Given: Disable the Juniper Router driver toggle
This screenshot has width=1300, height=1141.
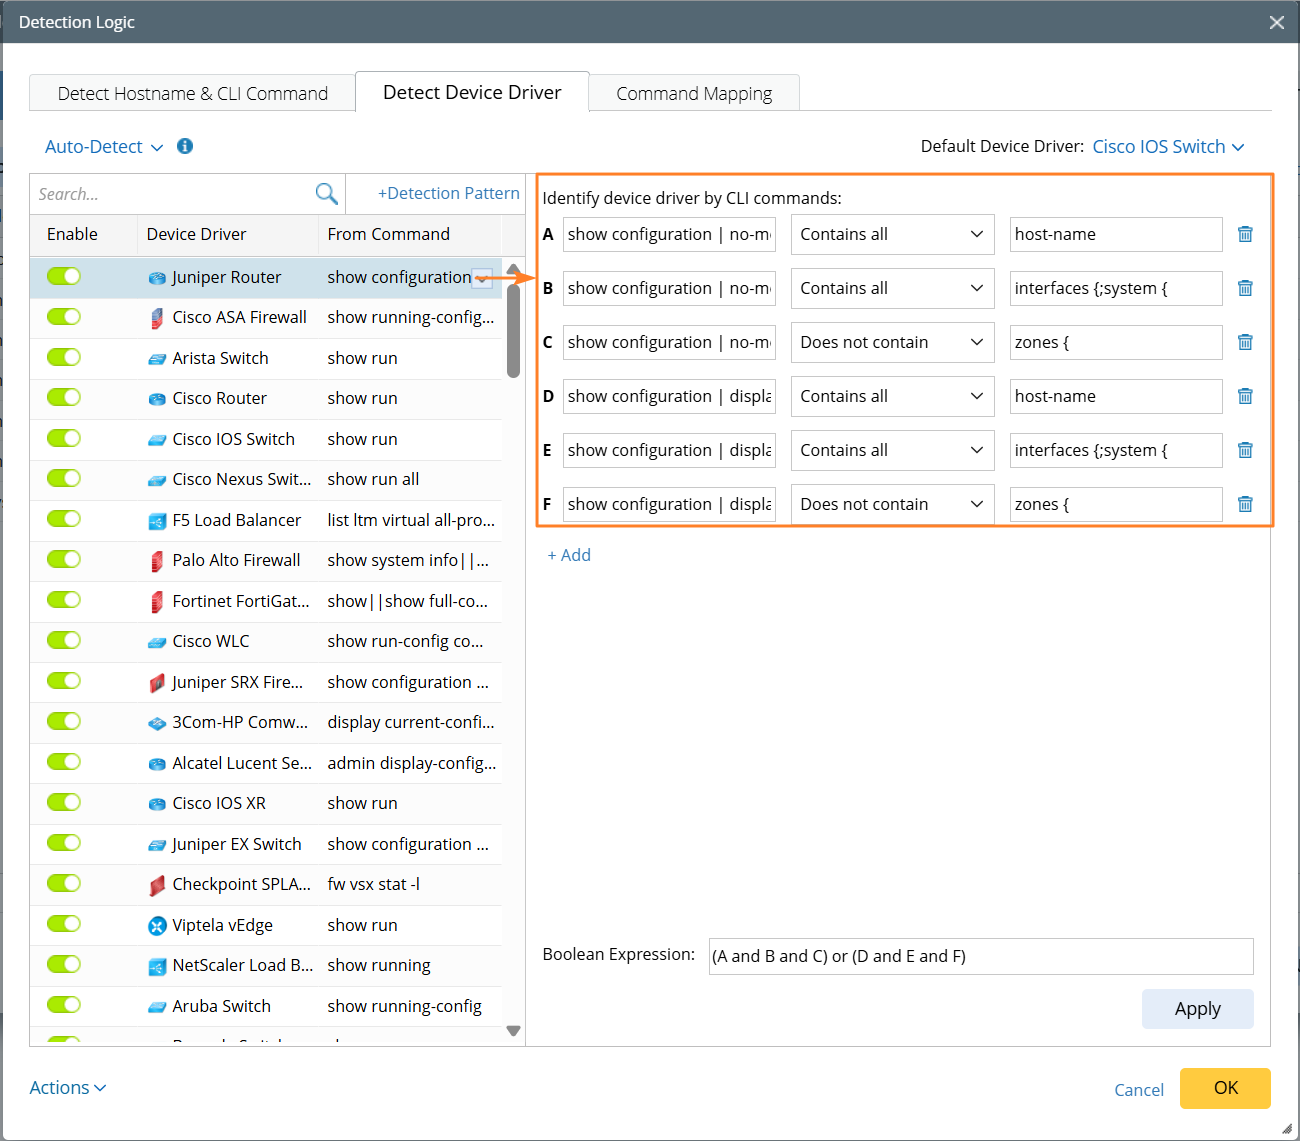Looking at the screenshot, I should coord(64,276).
